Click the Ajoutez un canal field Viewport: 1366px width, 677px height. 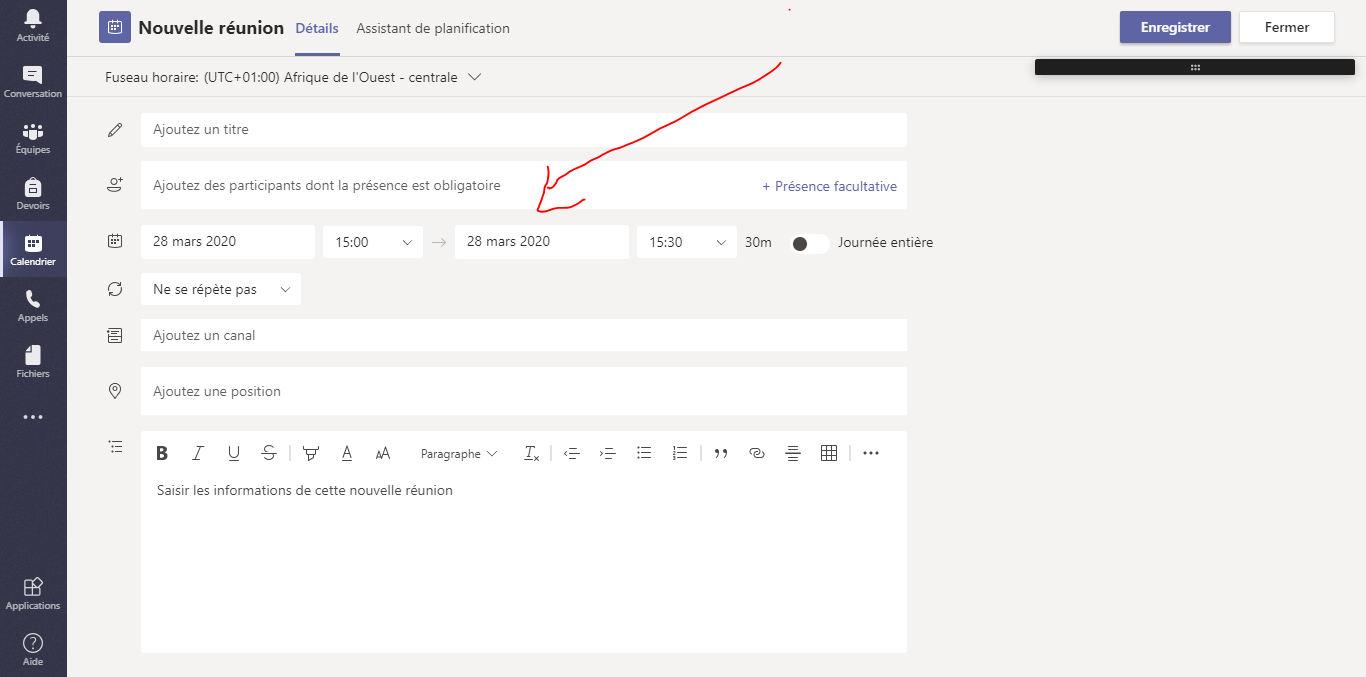click(524, 335)
